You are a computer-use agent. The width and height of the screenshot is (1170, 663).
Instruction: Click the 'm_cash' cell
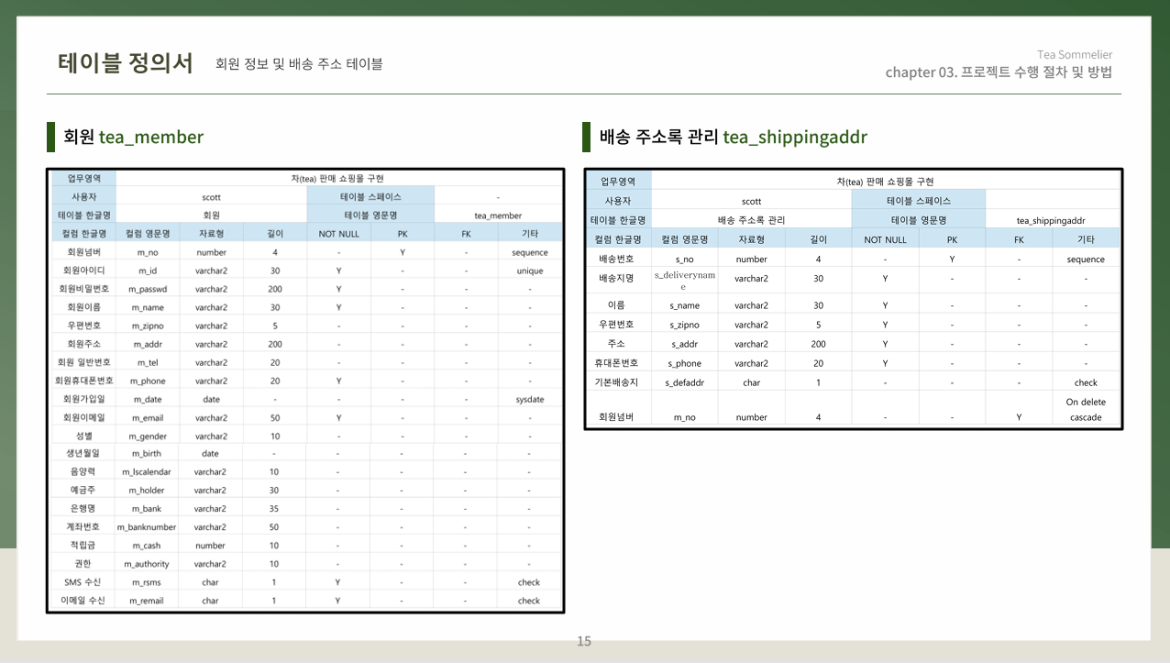coord(146,545)
